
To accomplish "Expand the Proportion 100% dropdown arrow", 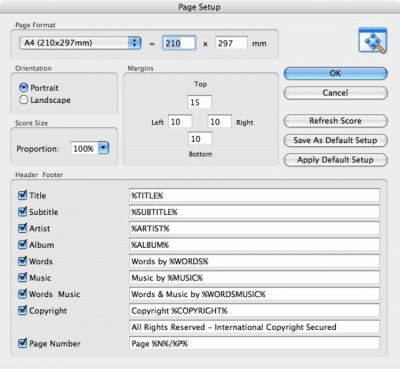I will [x=104, y=148].
